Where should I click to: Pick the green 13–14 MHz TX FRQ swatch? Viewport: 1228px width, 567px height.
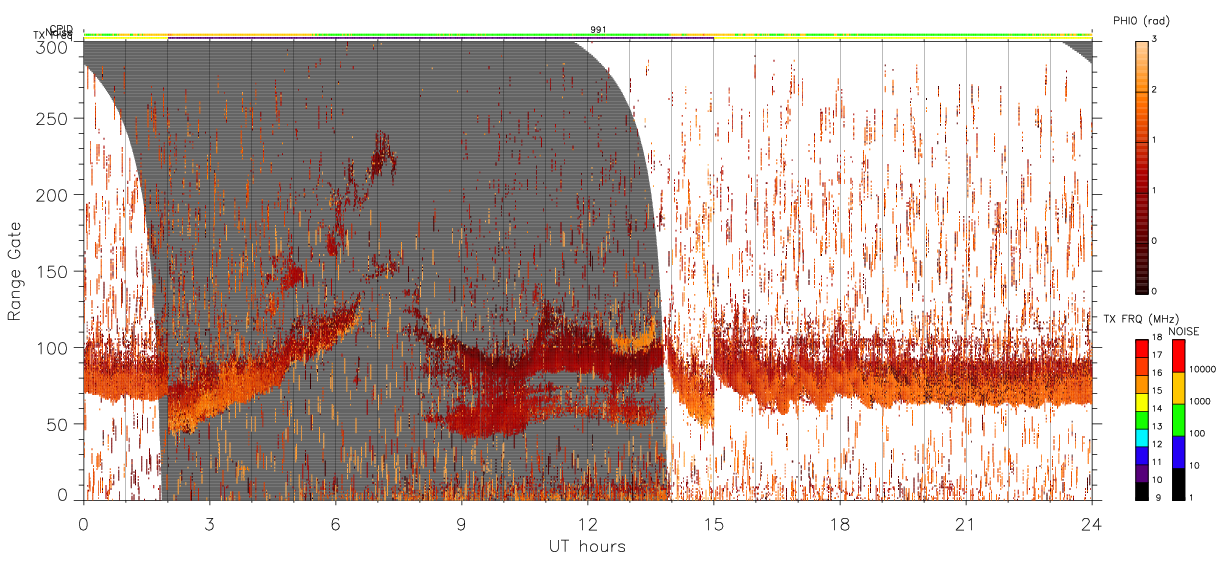[x=1141, y=420]
